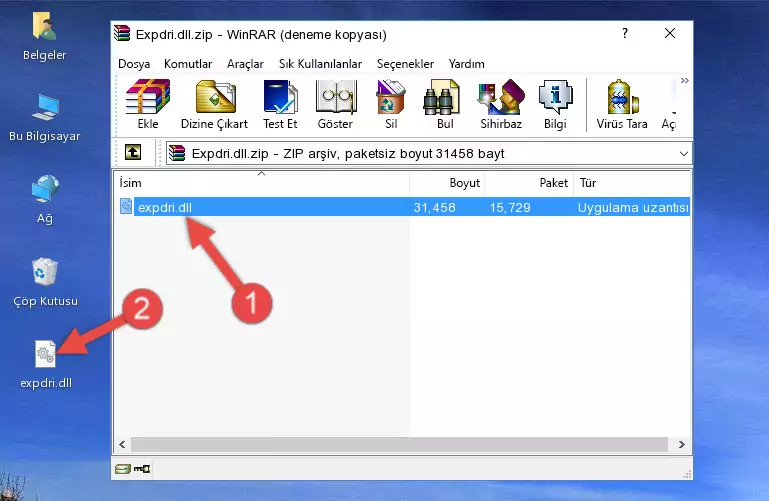
Task: Open the Göster viewer tool
Action: click(335, 104)
